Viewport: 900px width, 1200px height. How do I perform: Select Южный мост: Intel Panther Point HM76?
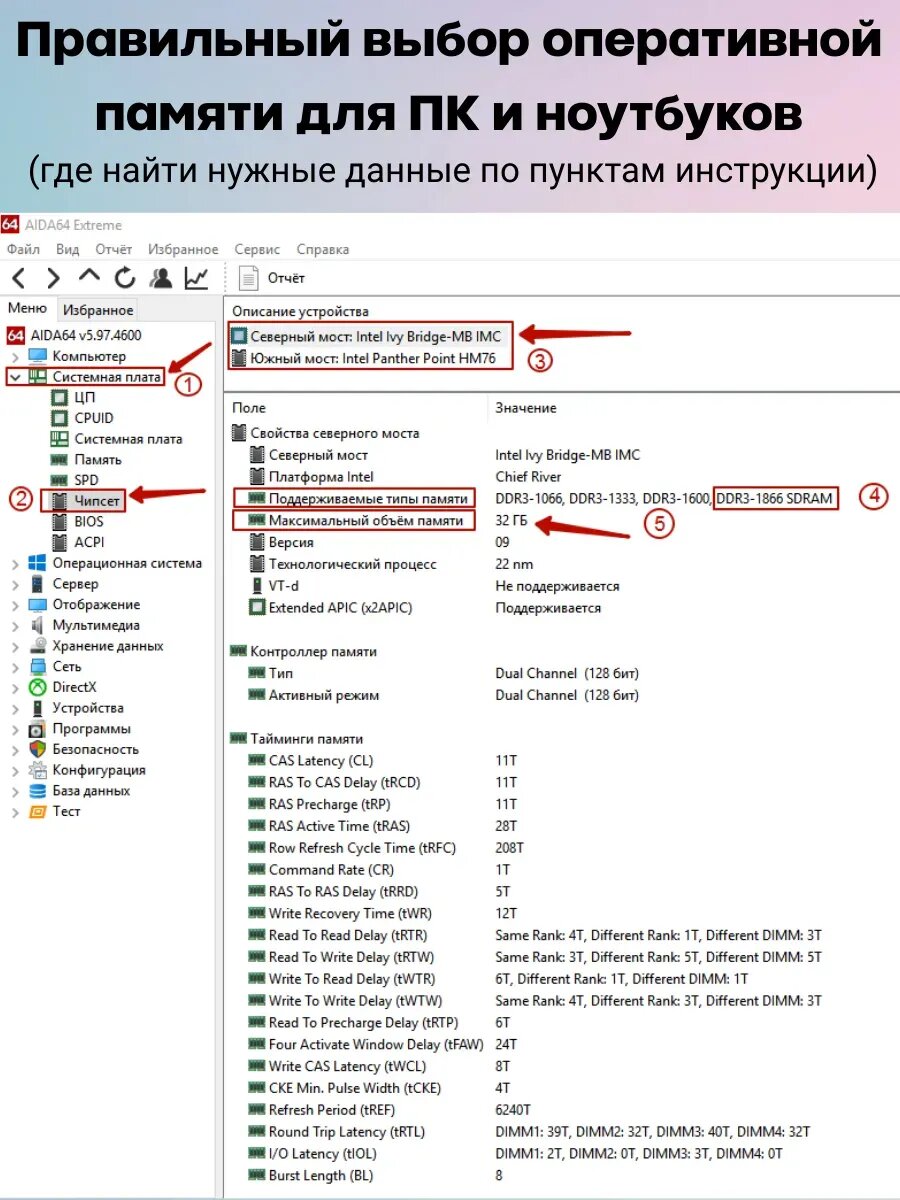pos(363,358)
